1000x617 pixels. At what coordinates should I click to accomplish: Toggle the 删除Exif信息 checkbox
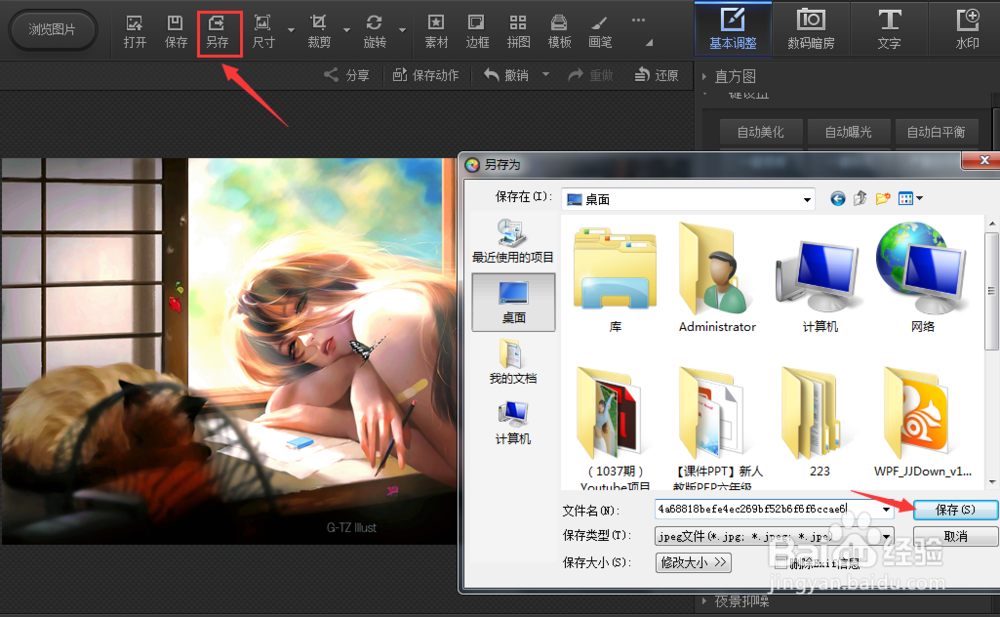pos(781,563)
